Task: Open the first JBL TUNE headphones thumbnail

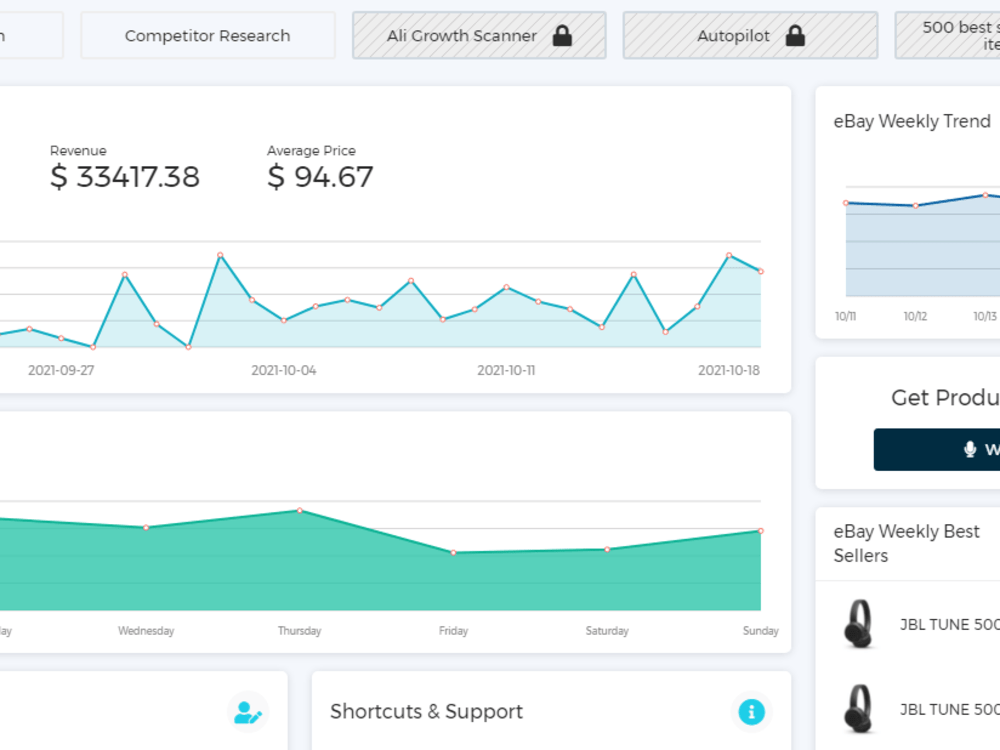Action: pos(858,623)
